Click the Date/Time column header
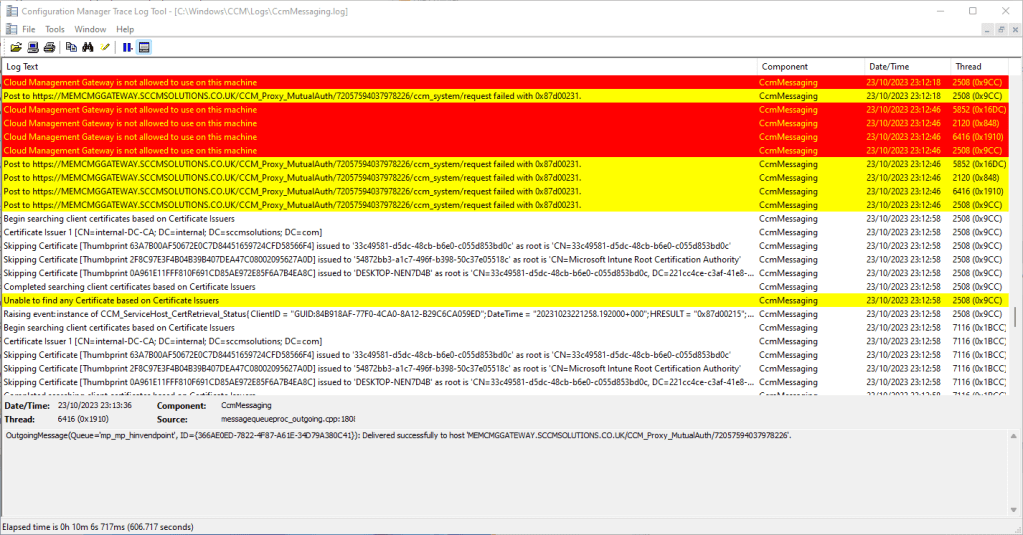Screen dimensions: 1023x535 [x=888, y=67]
